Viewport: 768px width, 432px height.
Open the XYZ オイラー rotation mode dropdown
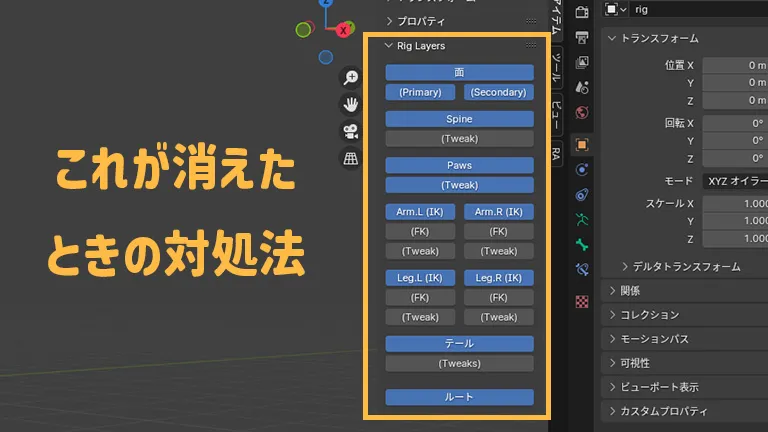tap(735, 181)
